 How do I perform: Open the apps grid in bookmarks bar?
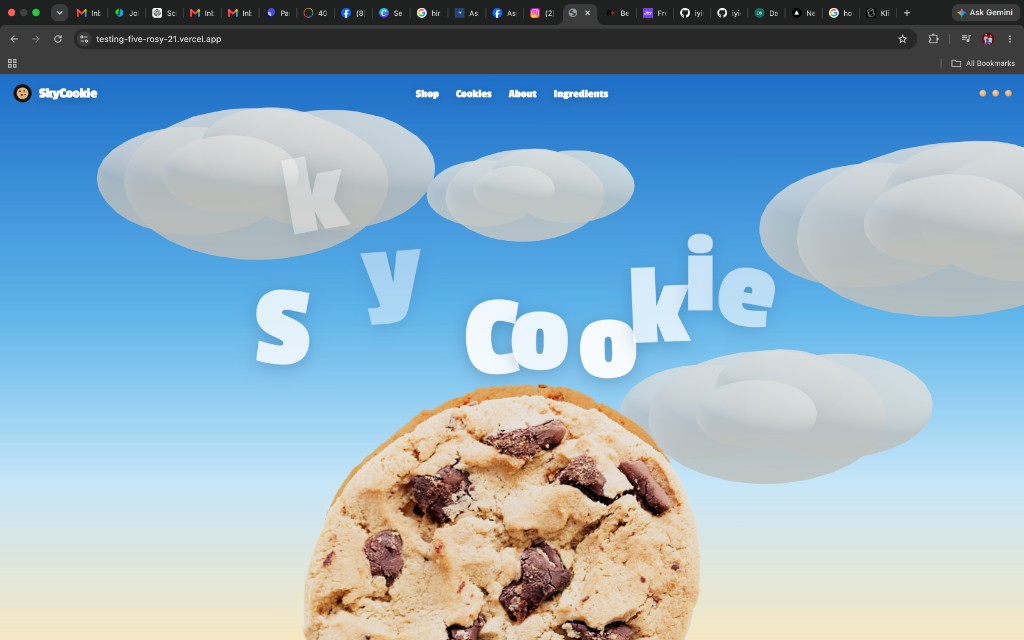tap(12, 63)
